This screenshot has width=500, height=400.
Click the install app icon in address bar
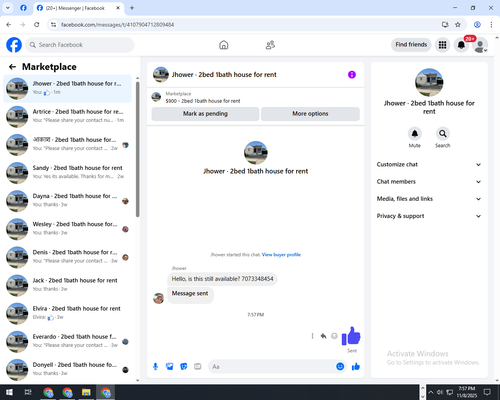click(x=445, y=25)
